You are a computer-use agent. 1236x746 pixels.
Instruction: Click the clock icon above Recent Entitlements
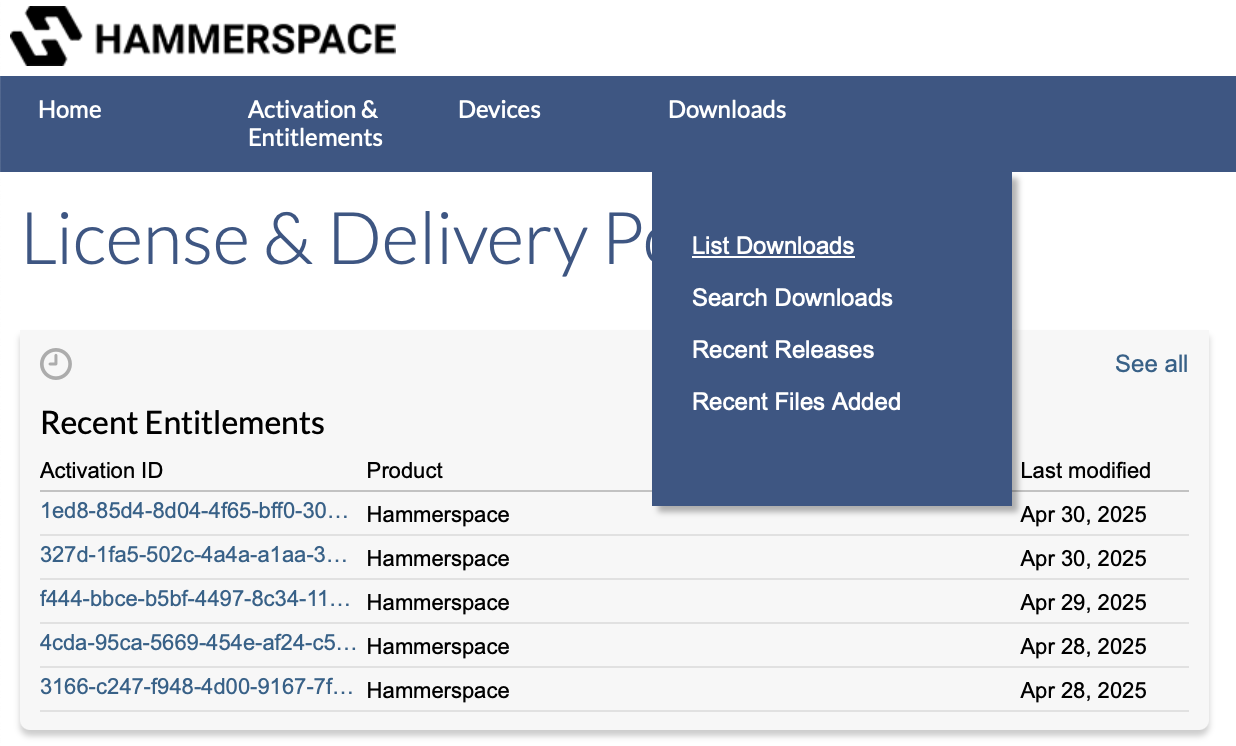pos(56,364)
